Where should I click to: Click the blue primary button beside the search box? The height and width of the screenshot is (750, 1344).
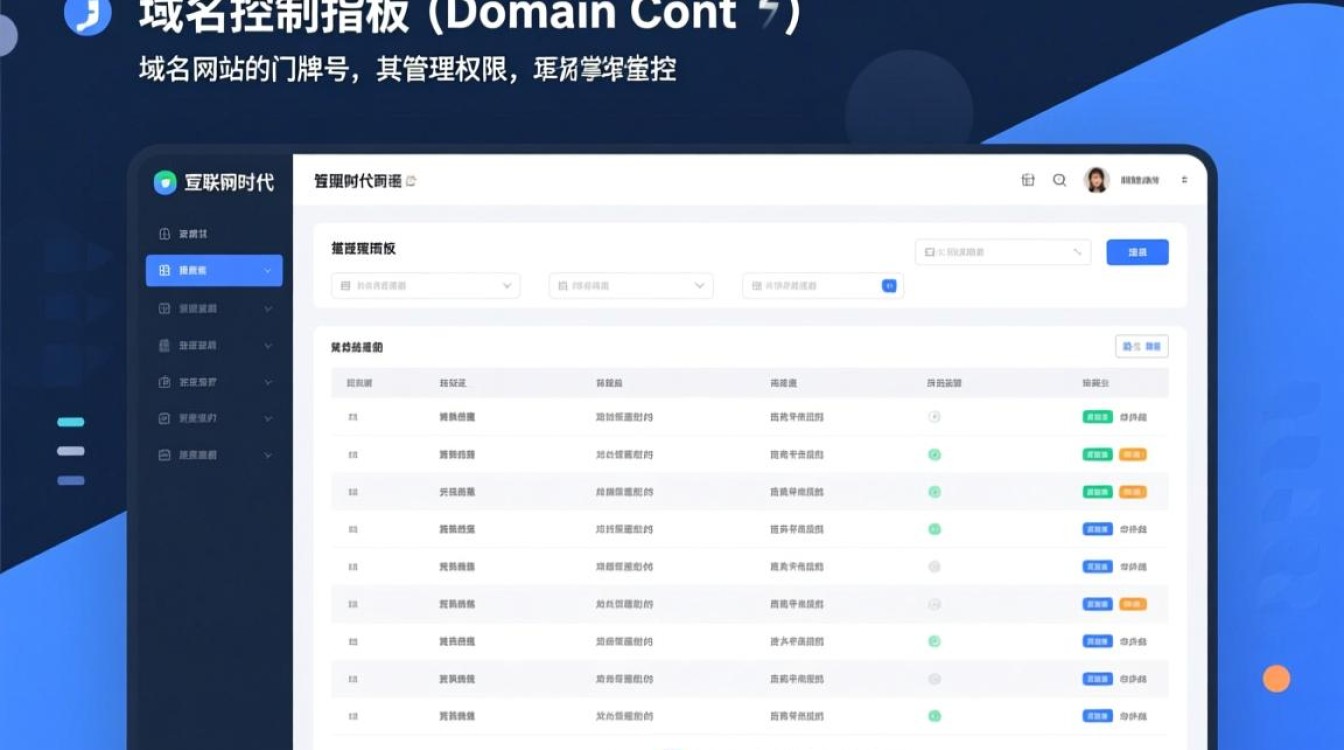click(1137, 252)
